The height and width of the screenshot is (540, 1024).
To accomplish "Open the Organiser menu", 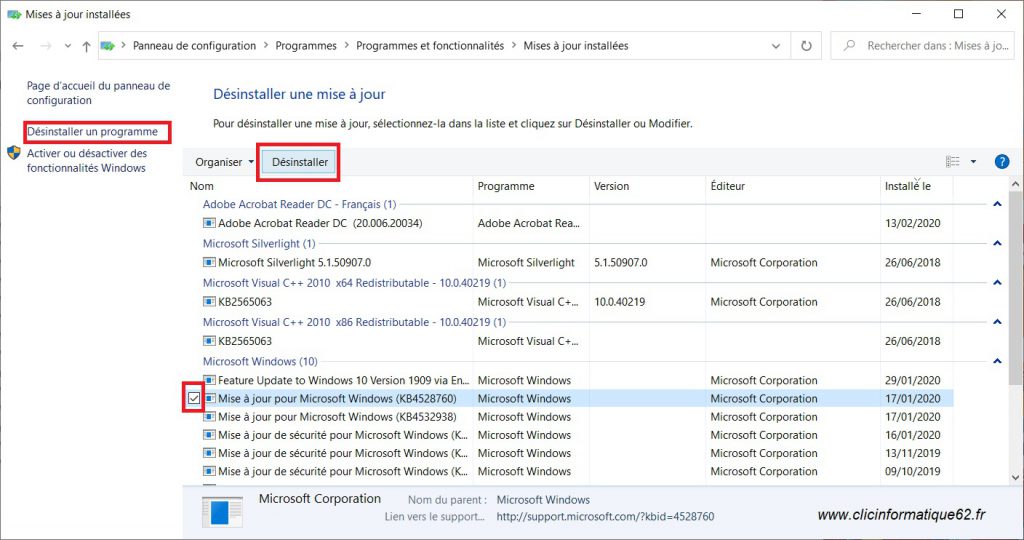I will [x=224, y=162].
